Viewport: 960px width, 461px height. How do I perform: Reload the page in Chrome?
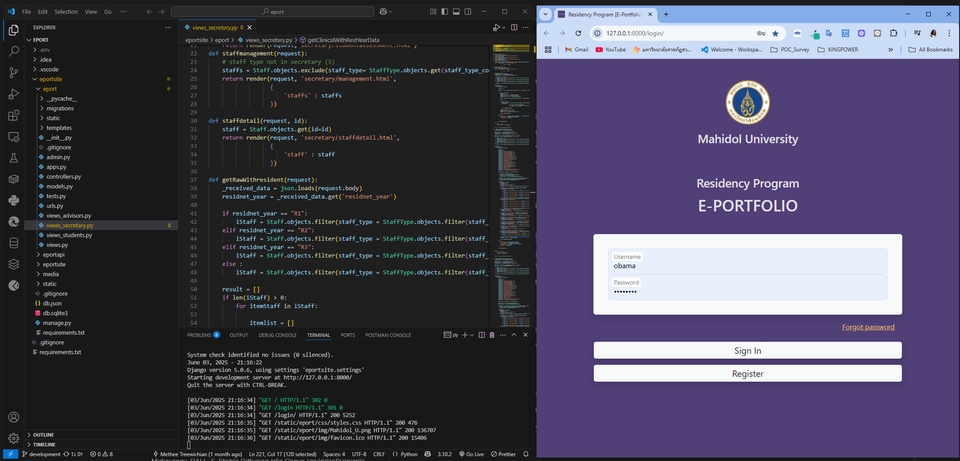point(578,33)
